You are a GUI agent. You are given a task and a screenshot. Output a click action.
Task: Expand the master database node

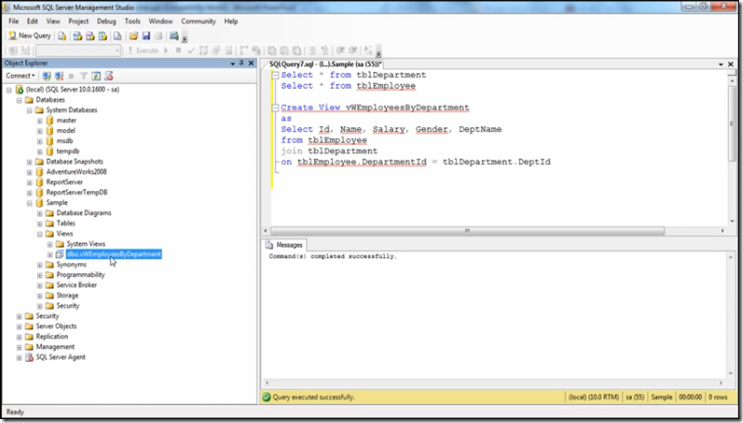pyautogui.click(x=40, y=120)
